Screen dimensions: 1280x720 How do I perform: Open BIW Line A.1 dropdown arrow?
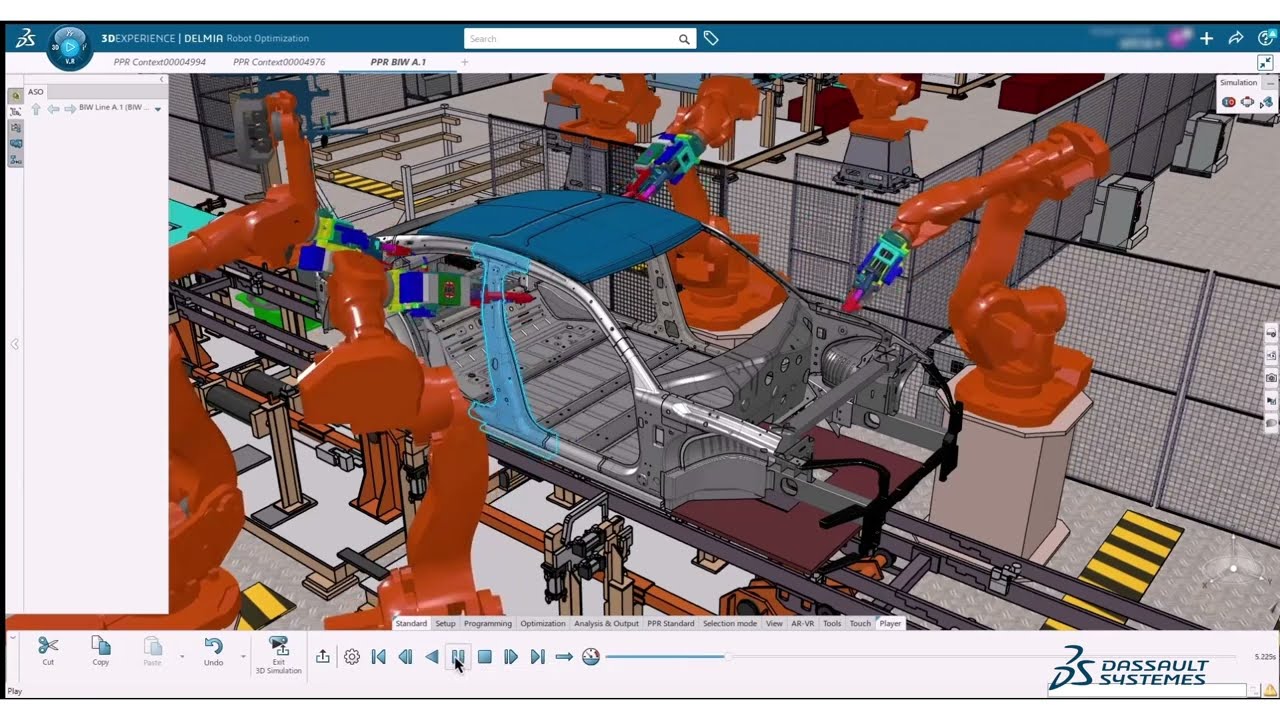tap(158, 108)
